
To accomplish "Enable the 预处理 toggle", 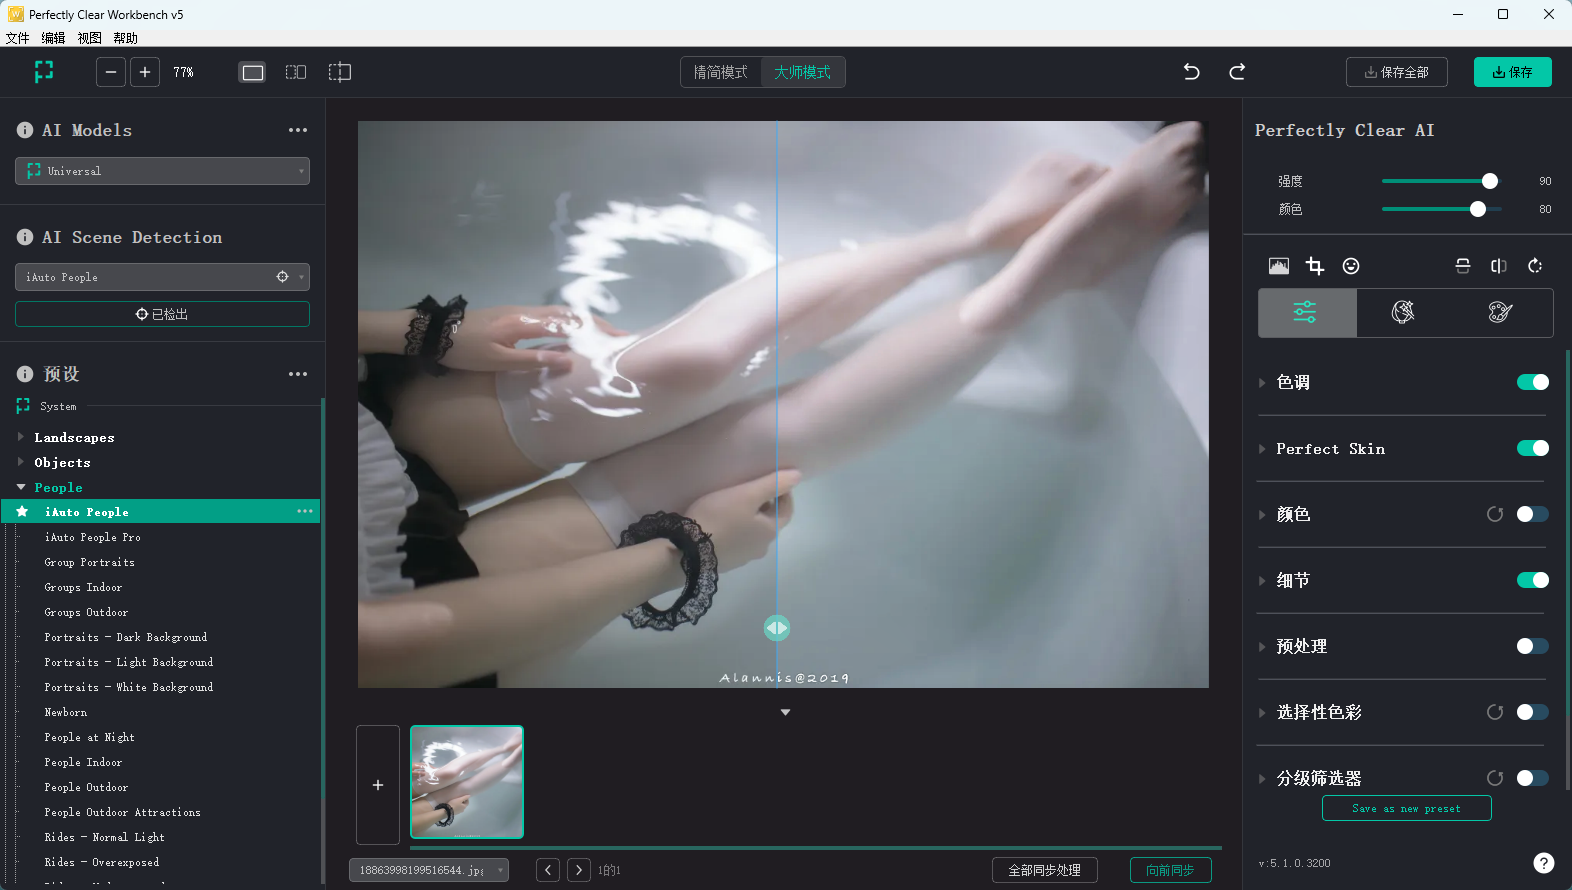I will [x=1532, y=646].
